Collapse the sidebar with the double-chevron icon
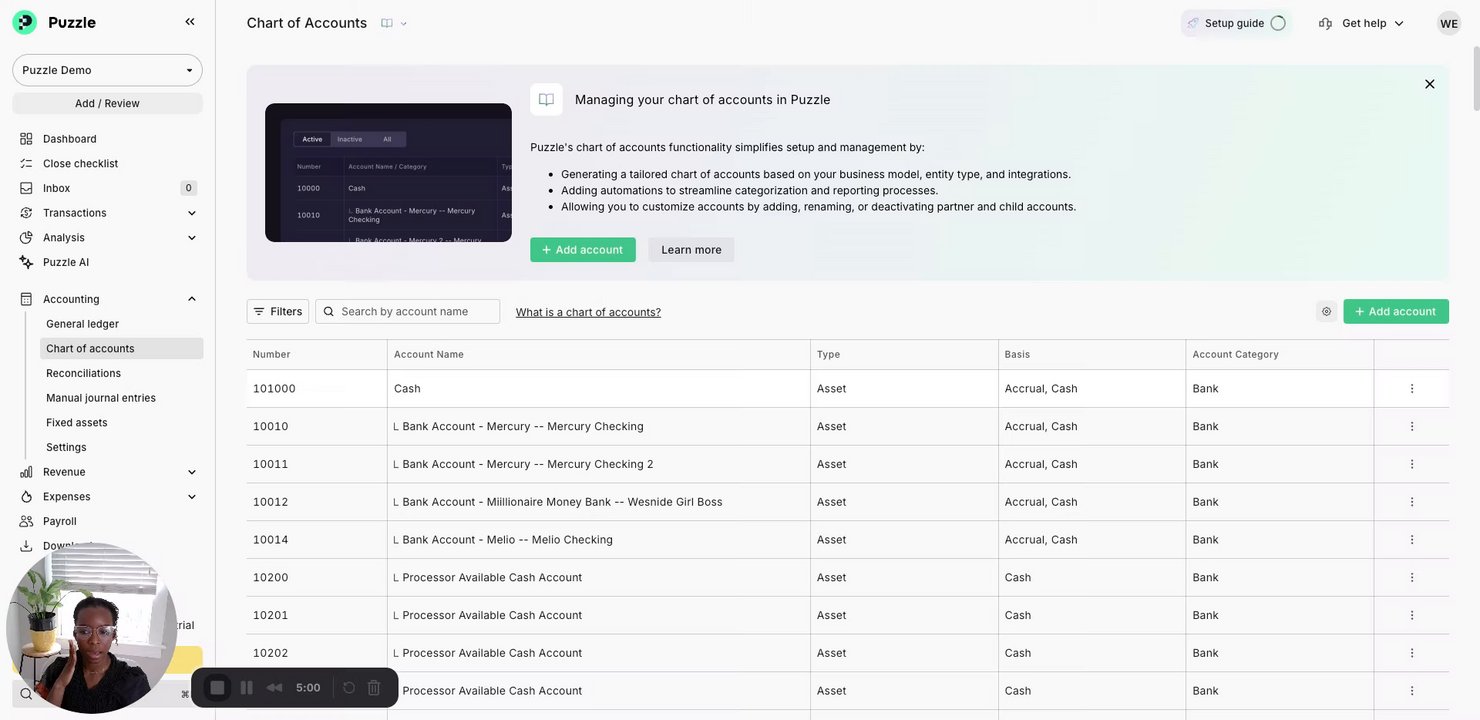This screenshot has width=1480, height=720. coord(190,22)
